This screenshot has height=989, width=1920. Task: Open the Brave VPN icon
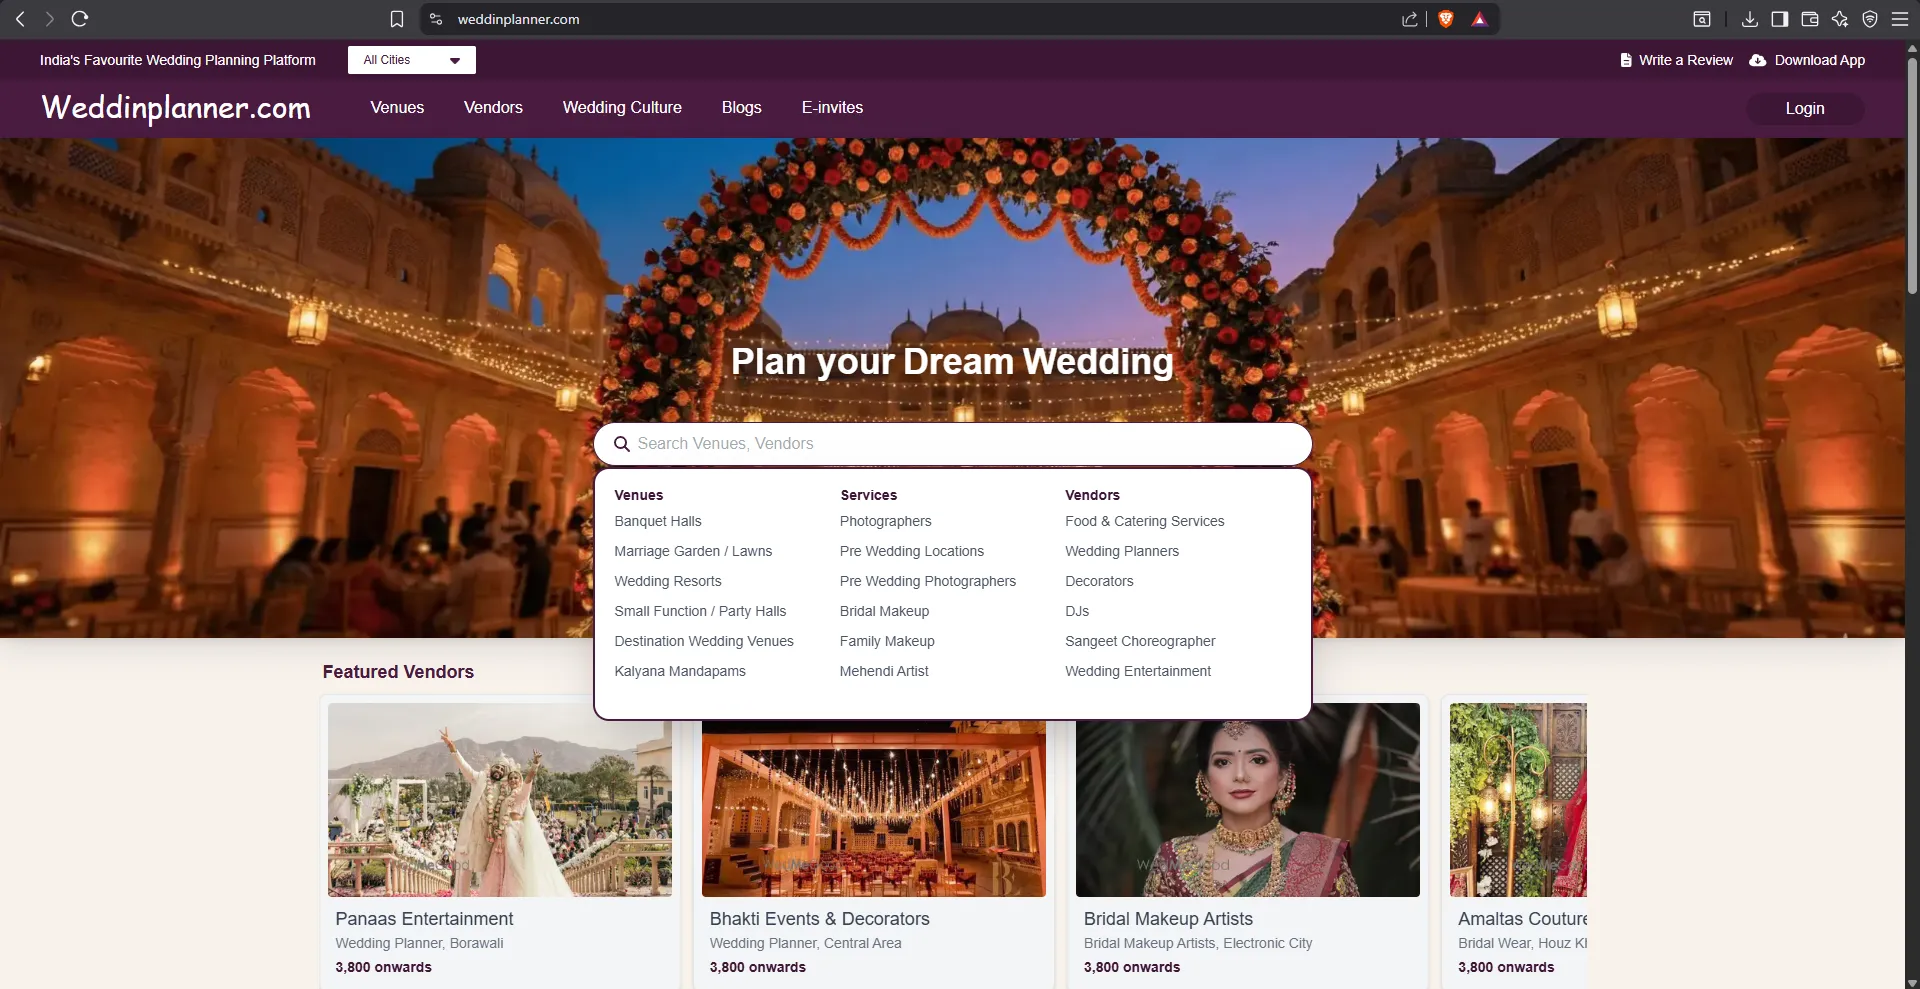click(1870, 19)
